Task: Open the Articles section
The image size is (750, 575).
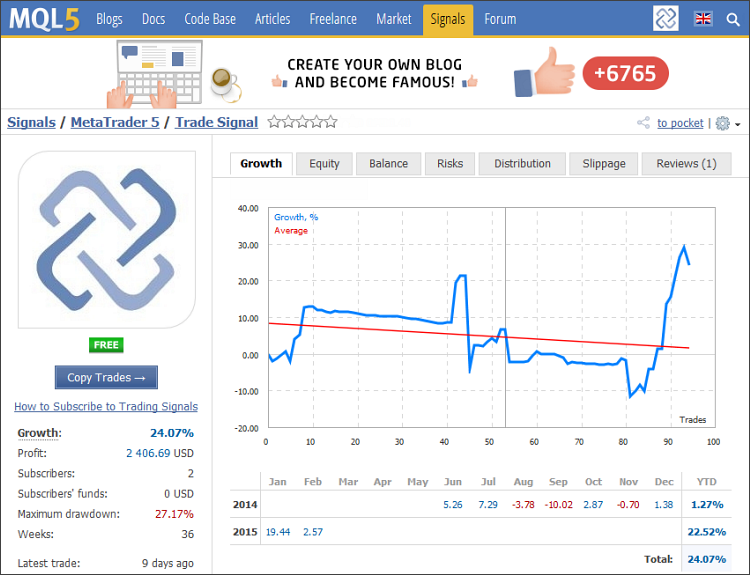Action: 272,19
